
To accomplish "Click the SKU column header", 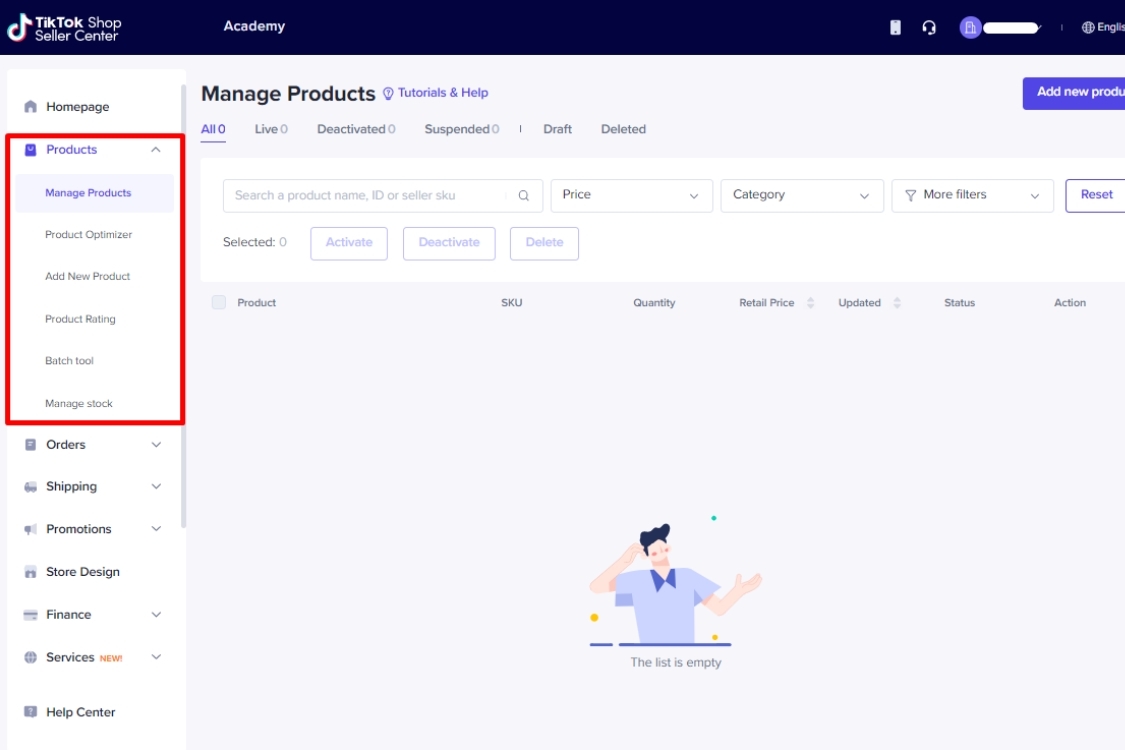I will click(x=512, y=303).
